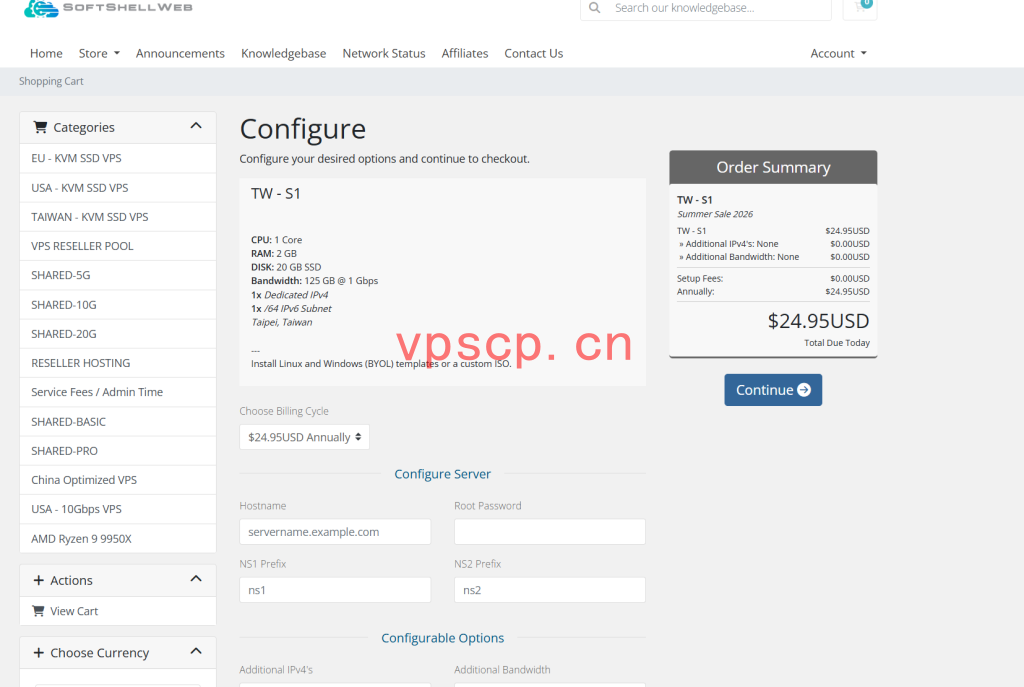Screen dimensions: 1024x687
Task: Click the Summer Sale 2026 text
Action: pyautogui.click(x=715, y=214)
